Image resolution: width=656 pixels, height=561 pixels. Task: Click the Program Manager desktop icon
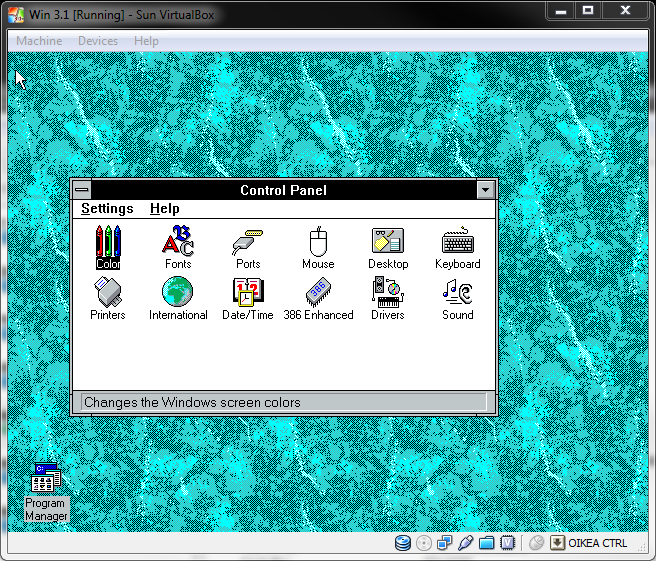click(46, 492)
